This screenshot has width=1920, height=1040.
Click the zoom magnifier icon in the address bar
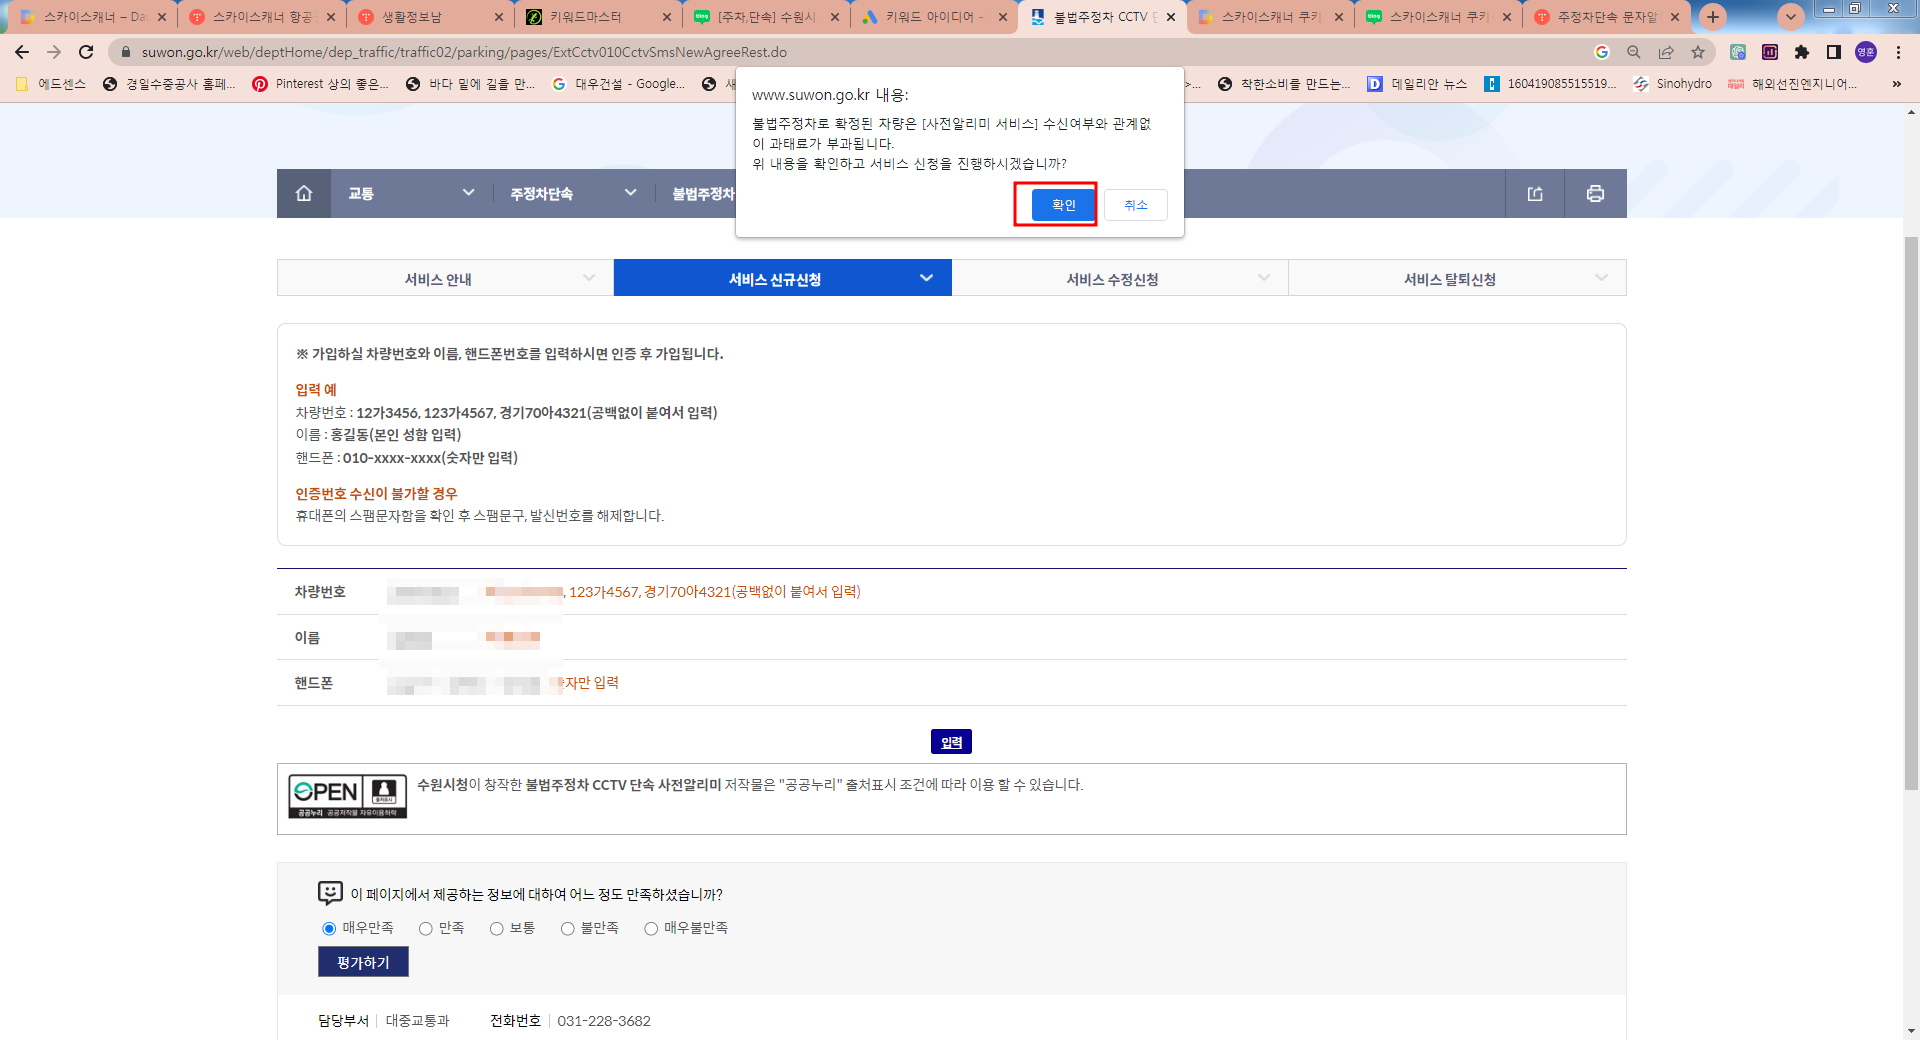coord(1632,52)
